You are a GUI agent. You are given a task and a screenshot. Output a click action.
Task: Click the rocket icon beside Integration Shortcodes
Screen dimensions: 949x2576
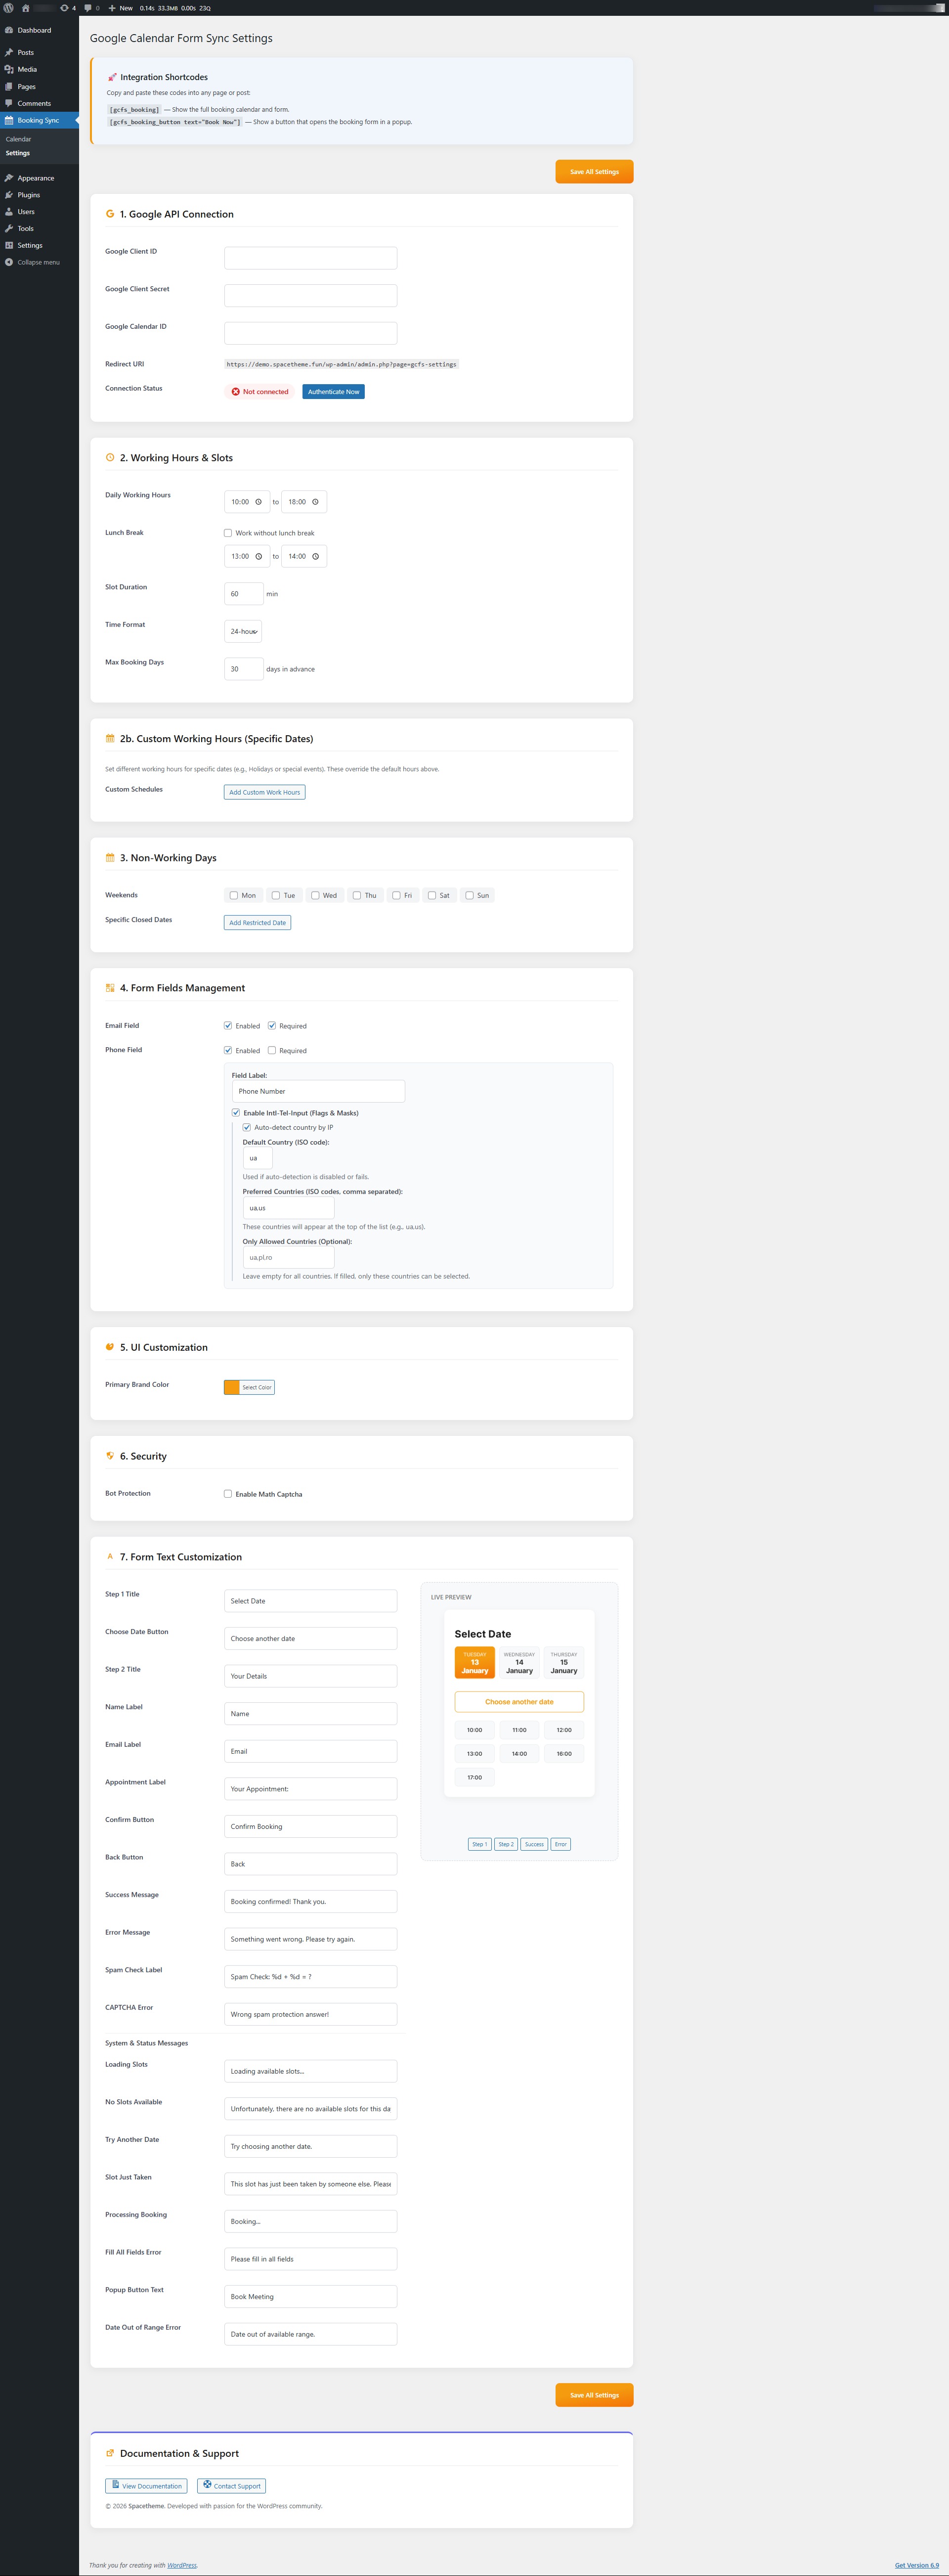pyautogui.click(x=112, y=77)
